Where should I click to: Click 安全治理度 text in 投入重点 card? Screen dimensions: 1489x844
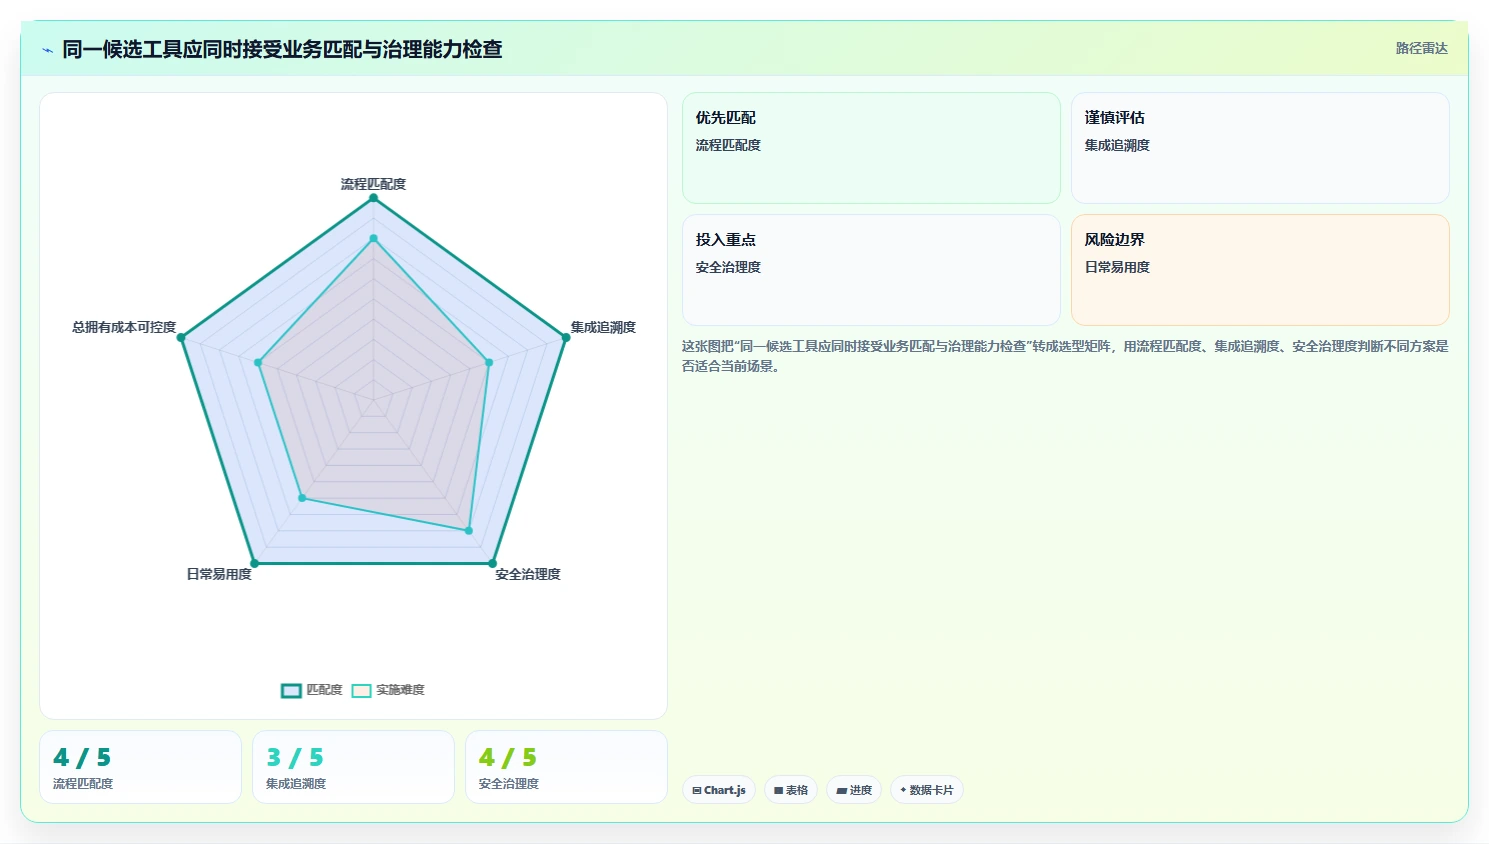pos(728,267)
